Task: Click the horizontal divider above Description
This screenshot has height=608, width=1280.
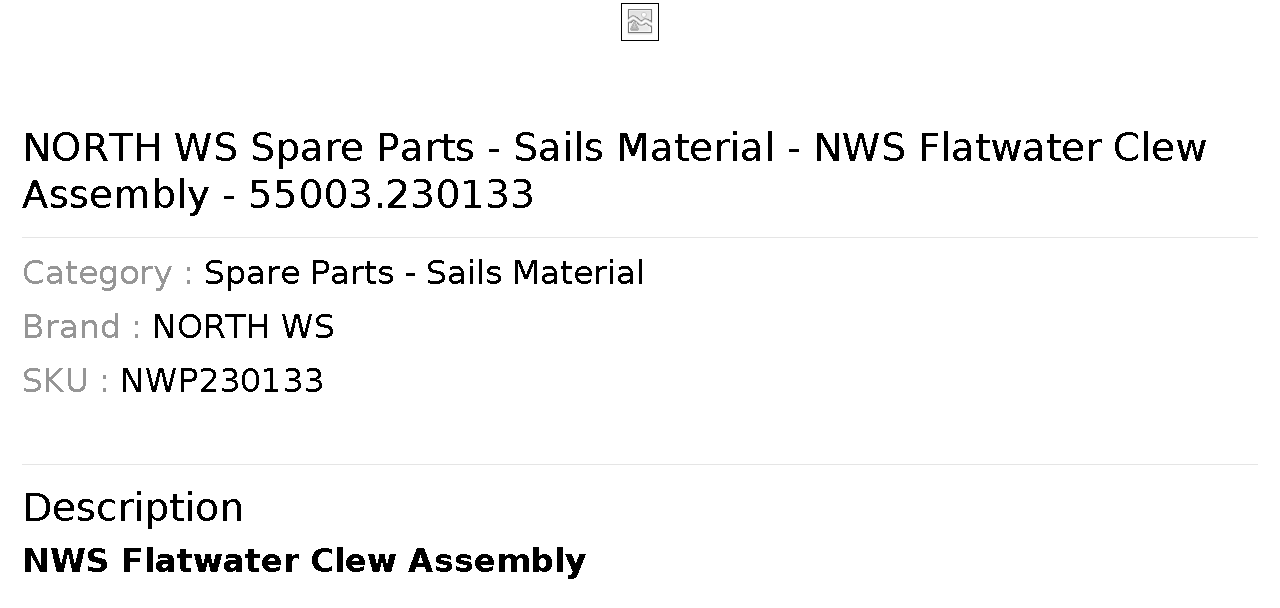Action: (640, 464)
